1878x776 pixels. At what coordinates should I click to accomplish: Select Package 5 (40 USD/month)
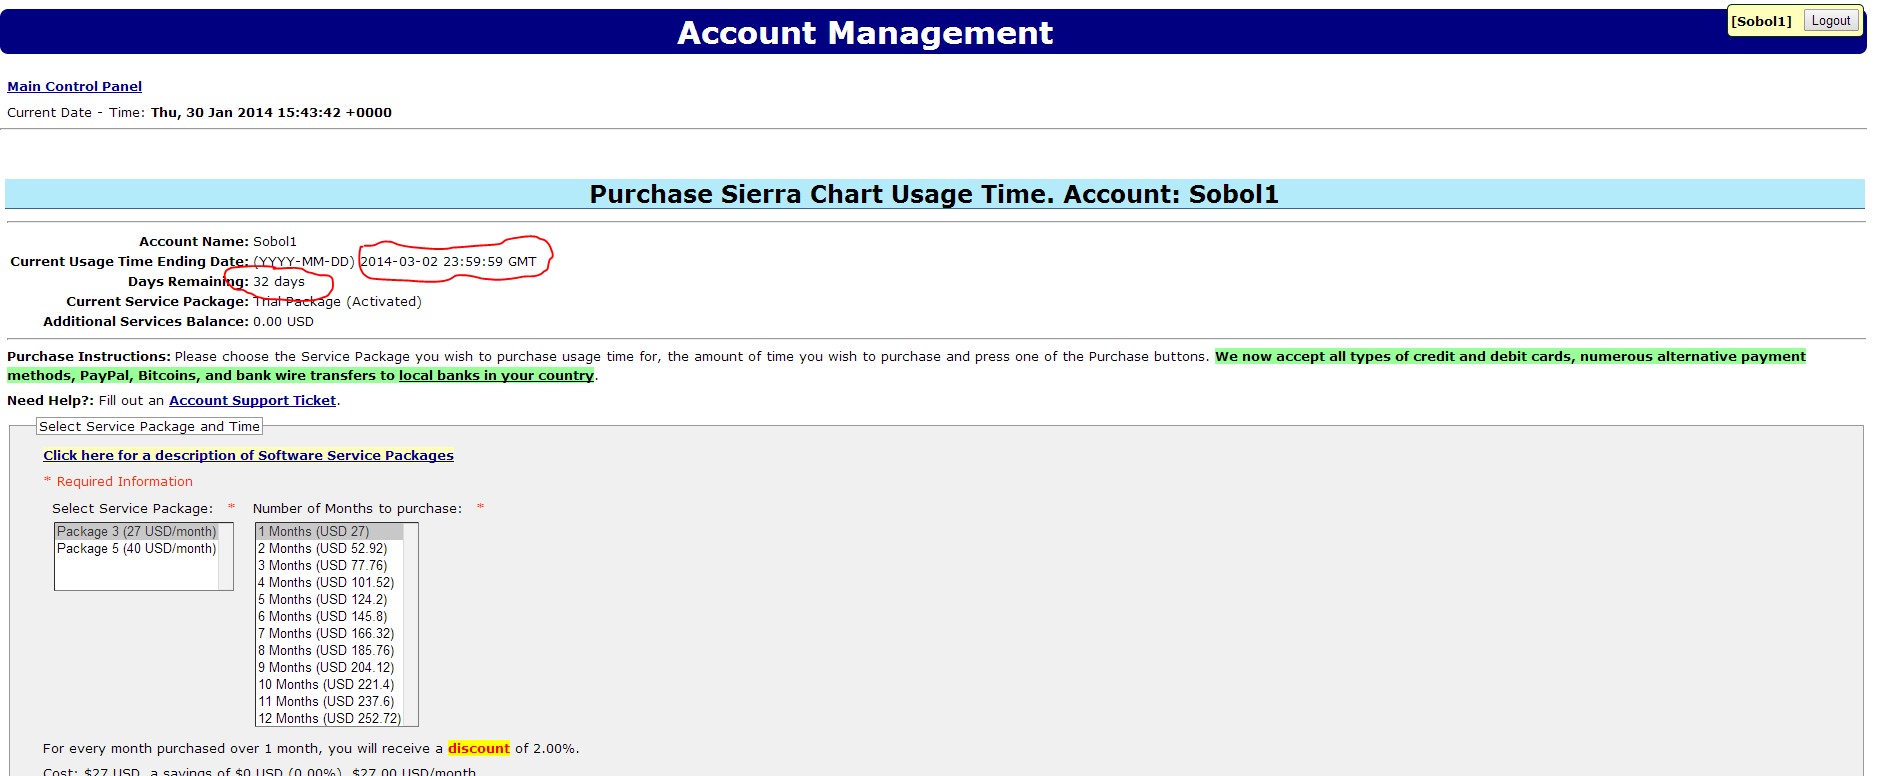point(136,549)
